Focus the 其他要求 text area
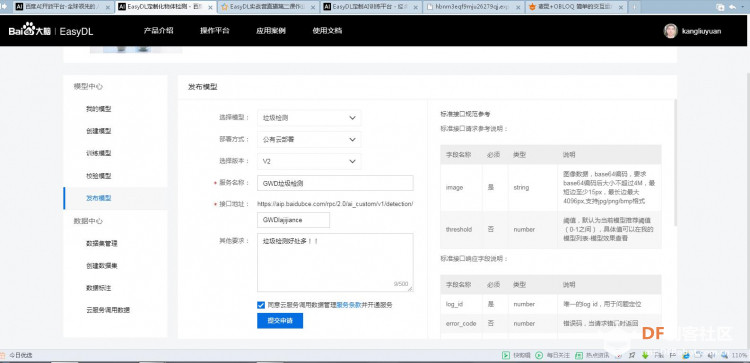Viewport: 750px width, 363px height. click(x=335, y=263)
